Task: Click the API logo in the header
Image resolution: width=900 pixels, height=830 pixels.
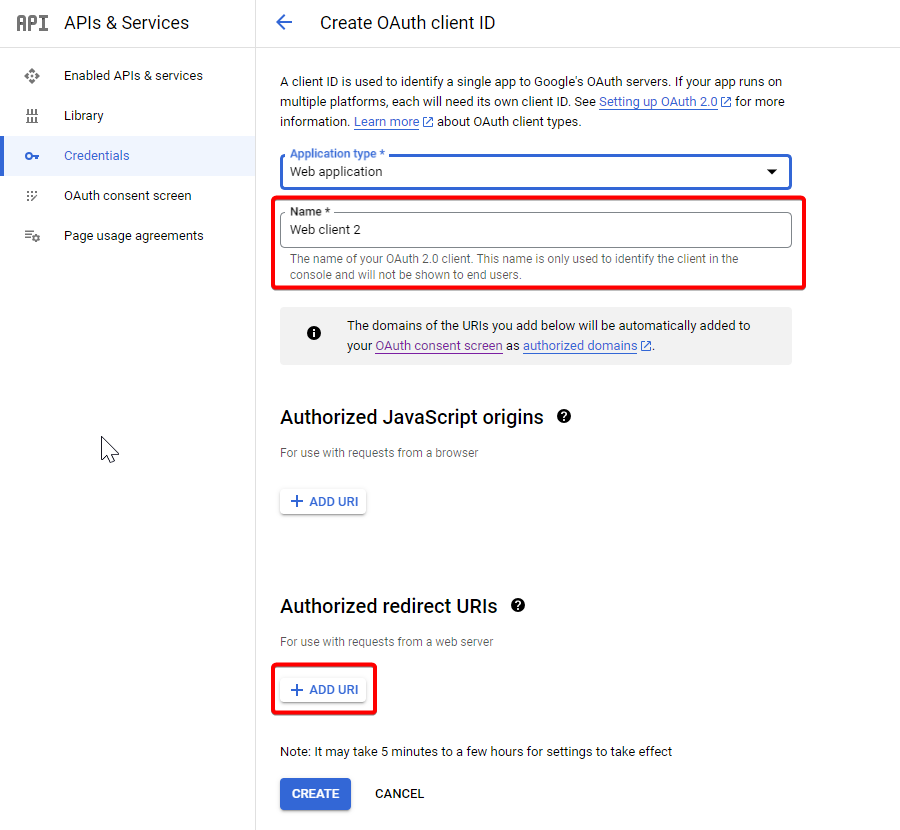Action: (32, 23)
